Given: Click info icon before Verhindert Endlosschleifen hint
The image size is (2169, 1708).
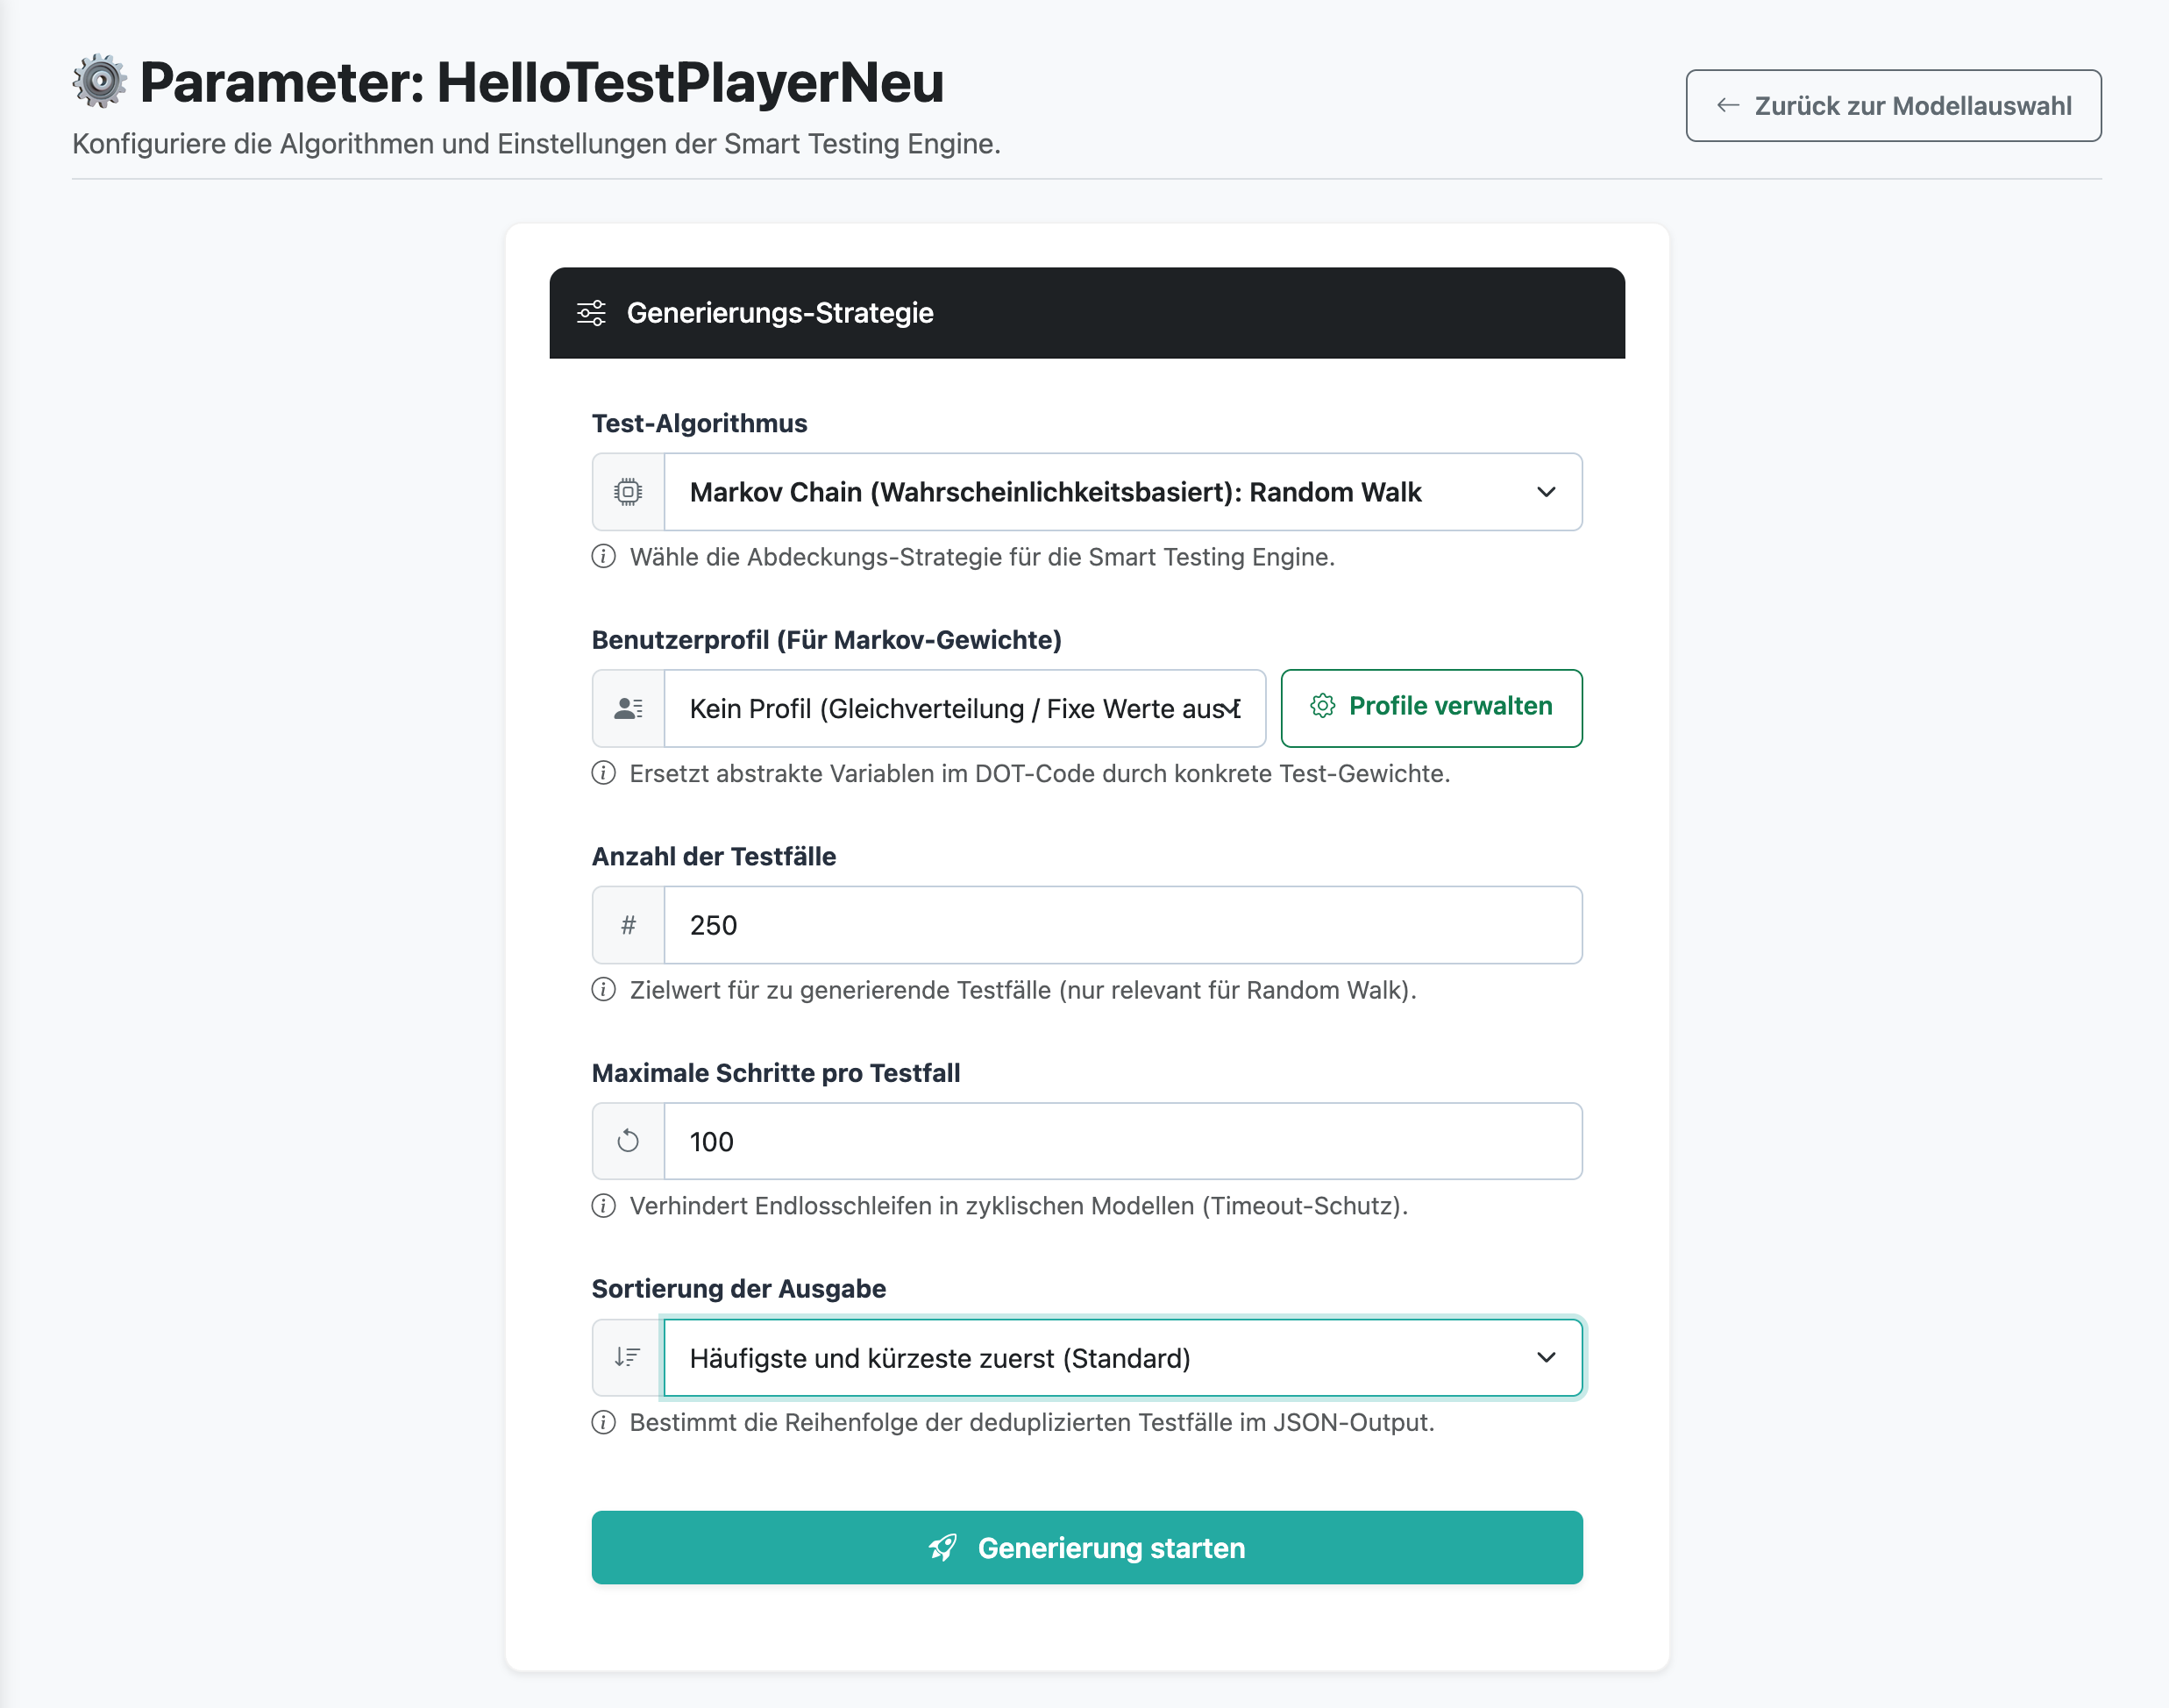Looking at the screenshot, I should point(603,1206).
